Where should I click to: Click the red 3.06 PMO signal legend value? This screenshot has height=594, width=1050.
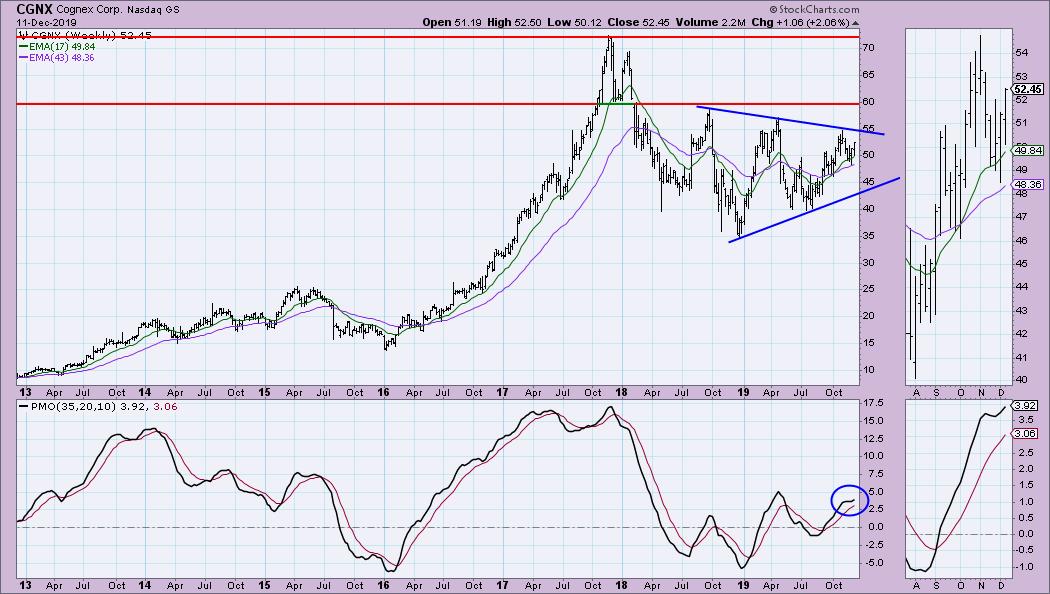click(x=165, y=406)
